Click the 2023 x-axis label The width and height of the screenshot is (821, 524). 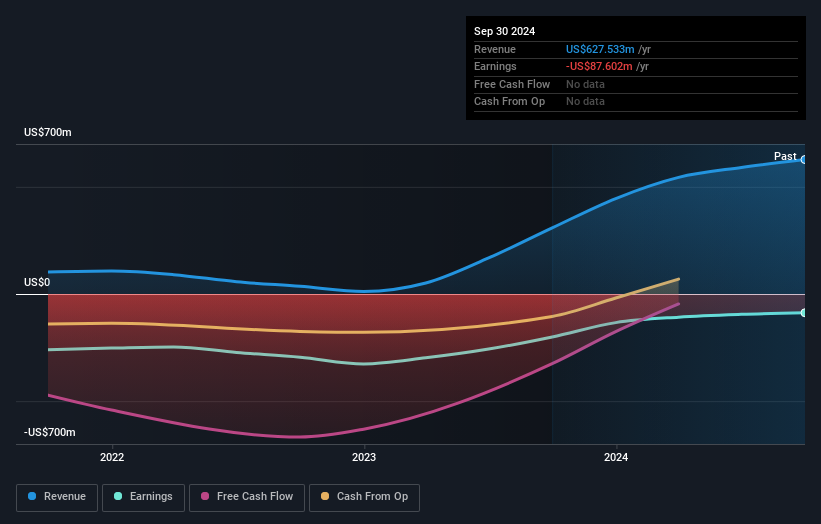tap(364, 458)
